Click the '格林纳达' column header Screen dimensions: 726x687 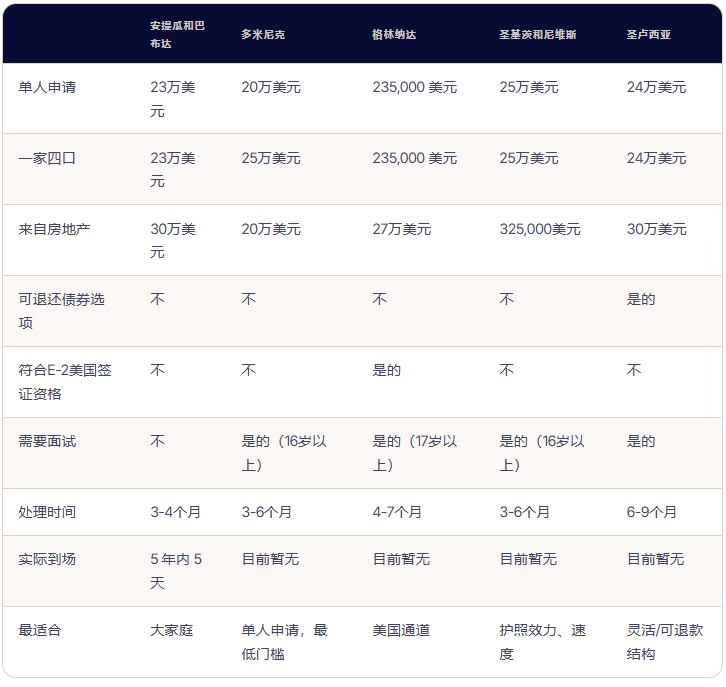click(x=394, y=34)
